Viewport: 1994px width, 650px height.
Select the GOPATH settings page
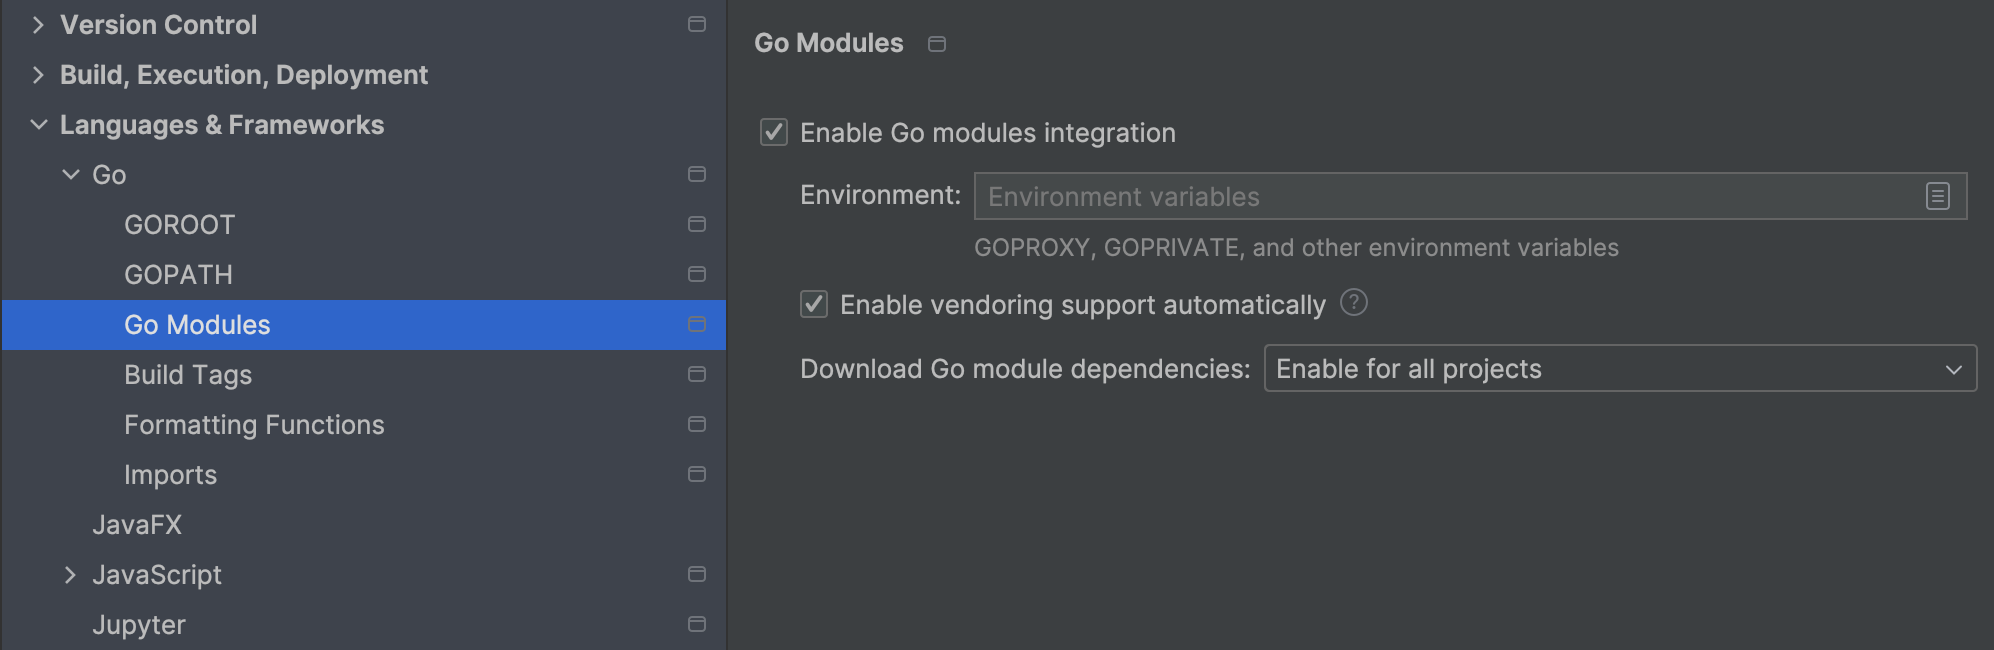point(178,274)
